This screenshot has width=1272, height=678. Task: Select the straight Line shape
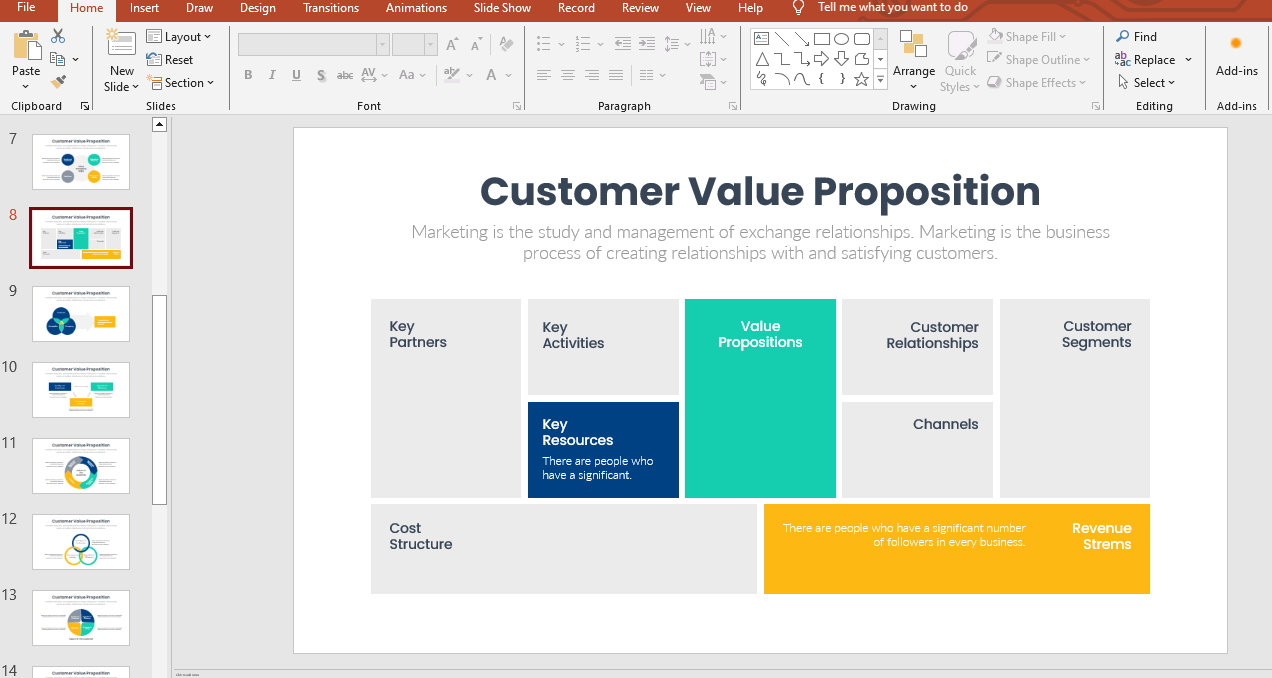pyautogui.click(x=782, y=39)
